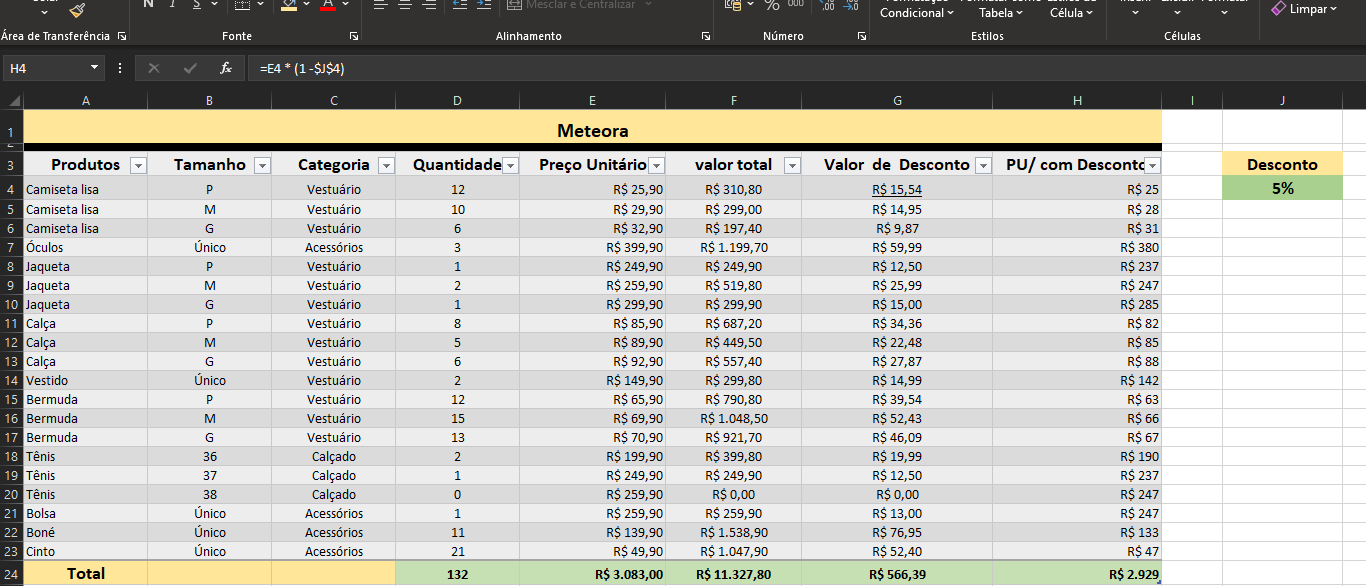Expand the Name Box dropdown arrow

(95, 68)
